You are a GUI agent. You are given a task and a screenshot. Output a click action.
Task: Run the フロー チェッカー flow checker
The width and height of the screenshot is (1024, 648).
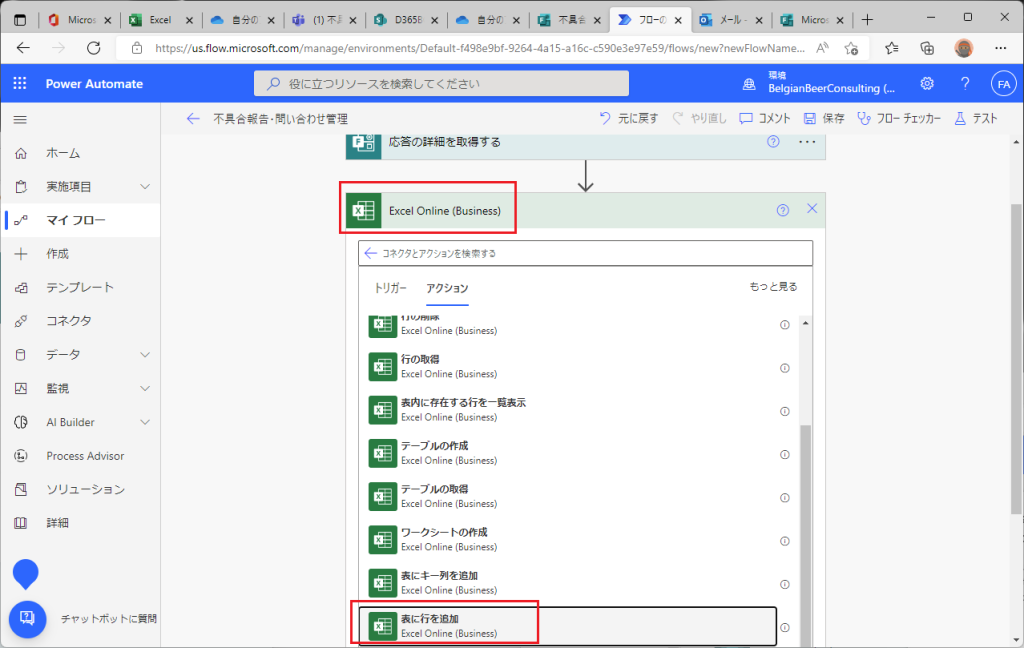click(899, 118)
